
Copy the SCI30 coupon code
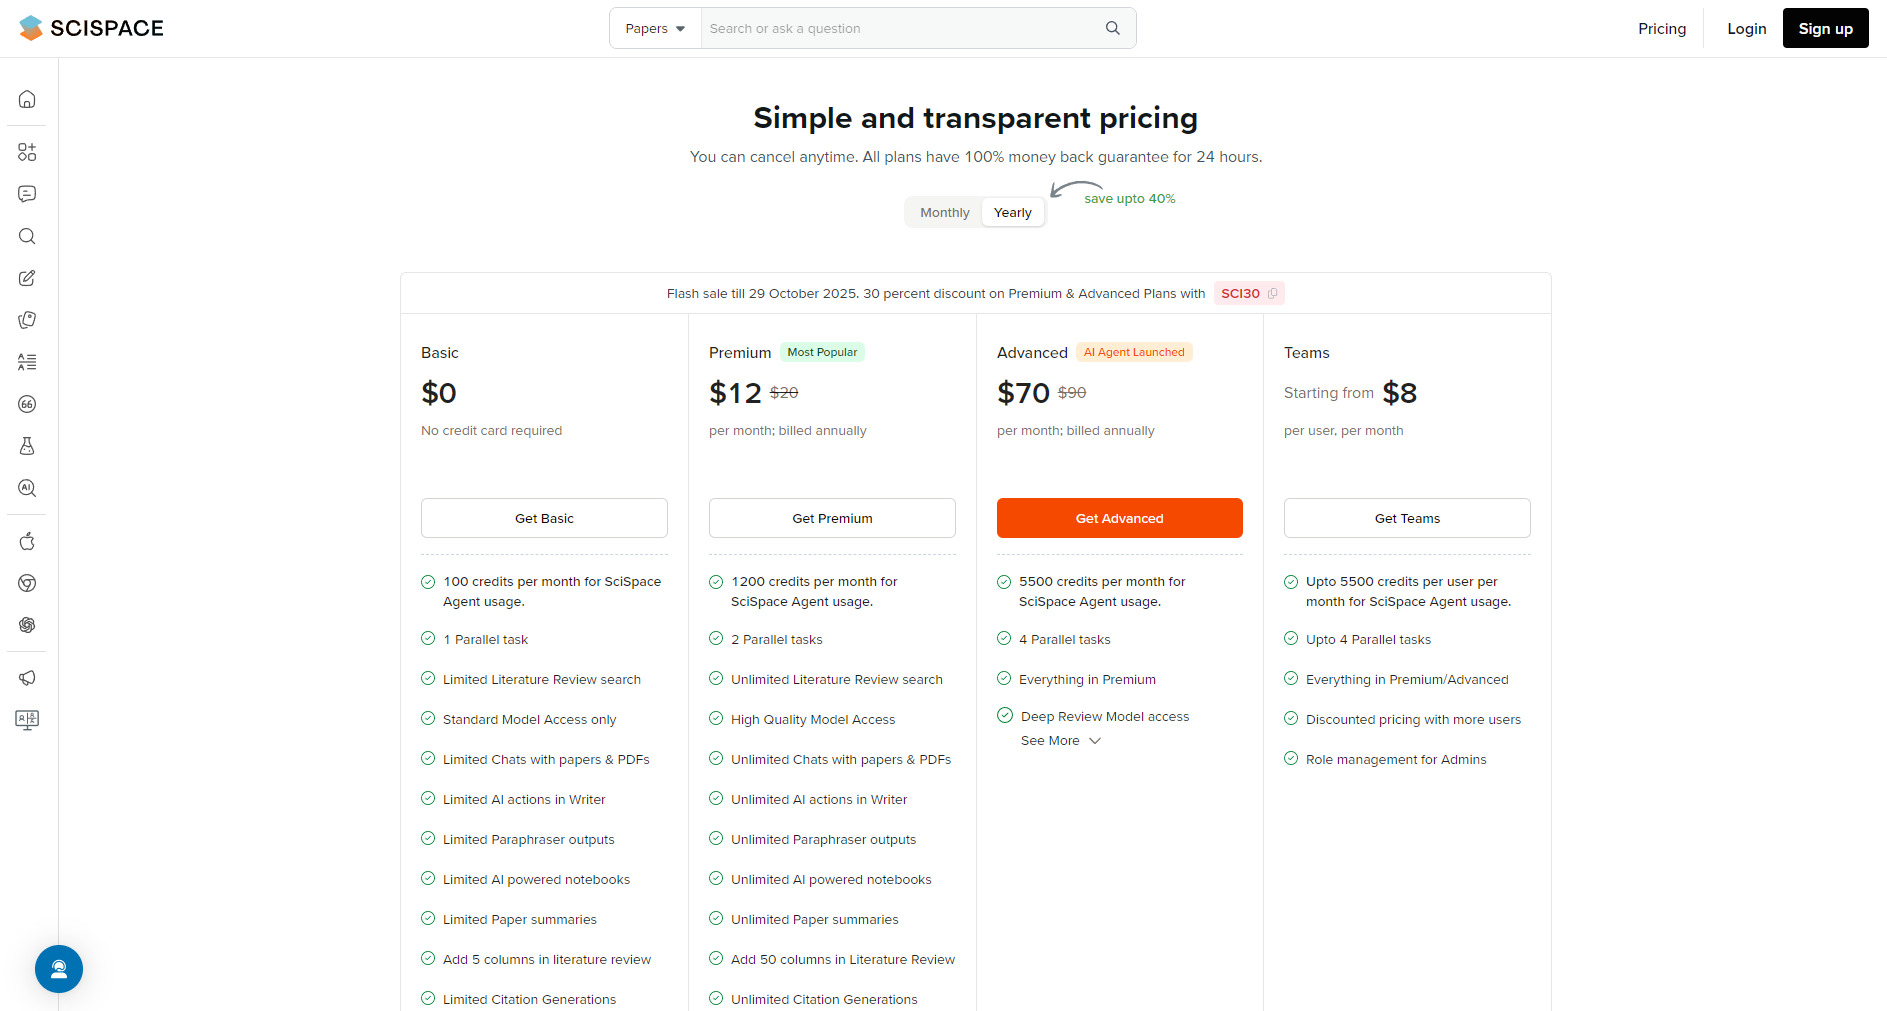1272,294
